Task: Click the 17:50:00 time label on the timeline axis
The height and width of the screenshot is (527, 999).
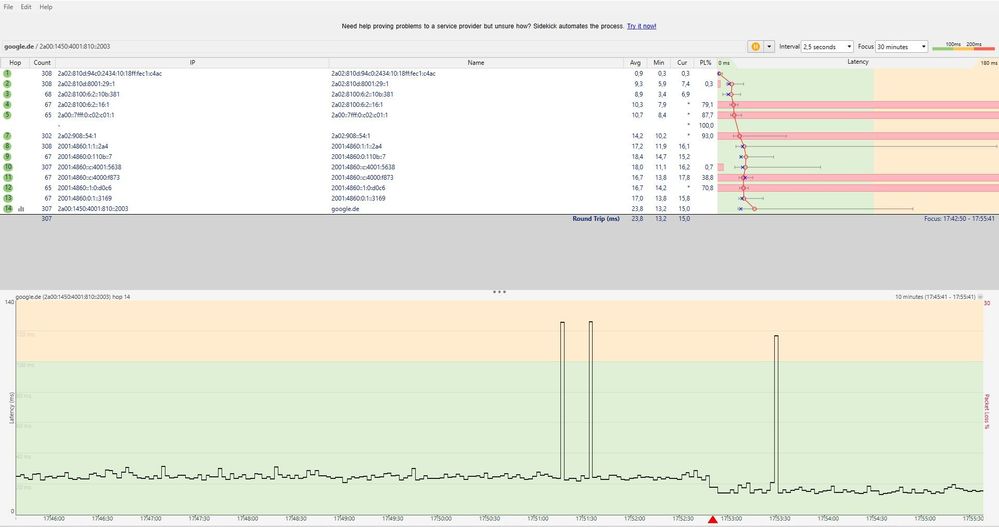Action: 441,519
